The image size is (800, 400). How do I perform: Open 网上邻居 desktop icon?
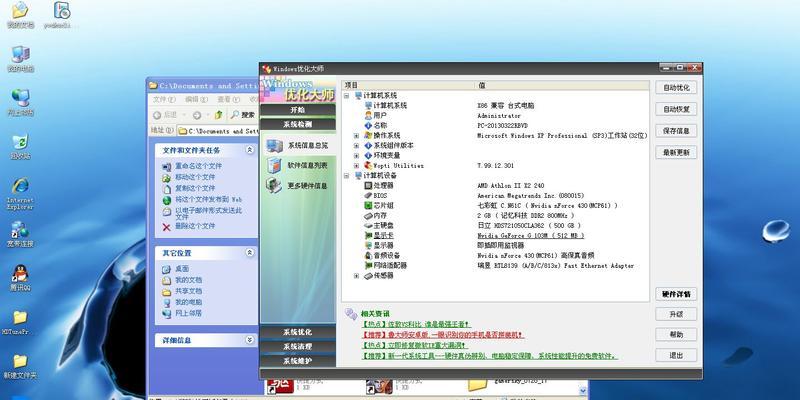[20, 103]
